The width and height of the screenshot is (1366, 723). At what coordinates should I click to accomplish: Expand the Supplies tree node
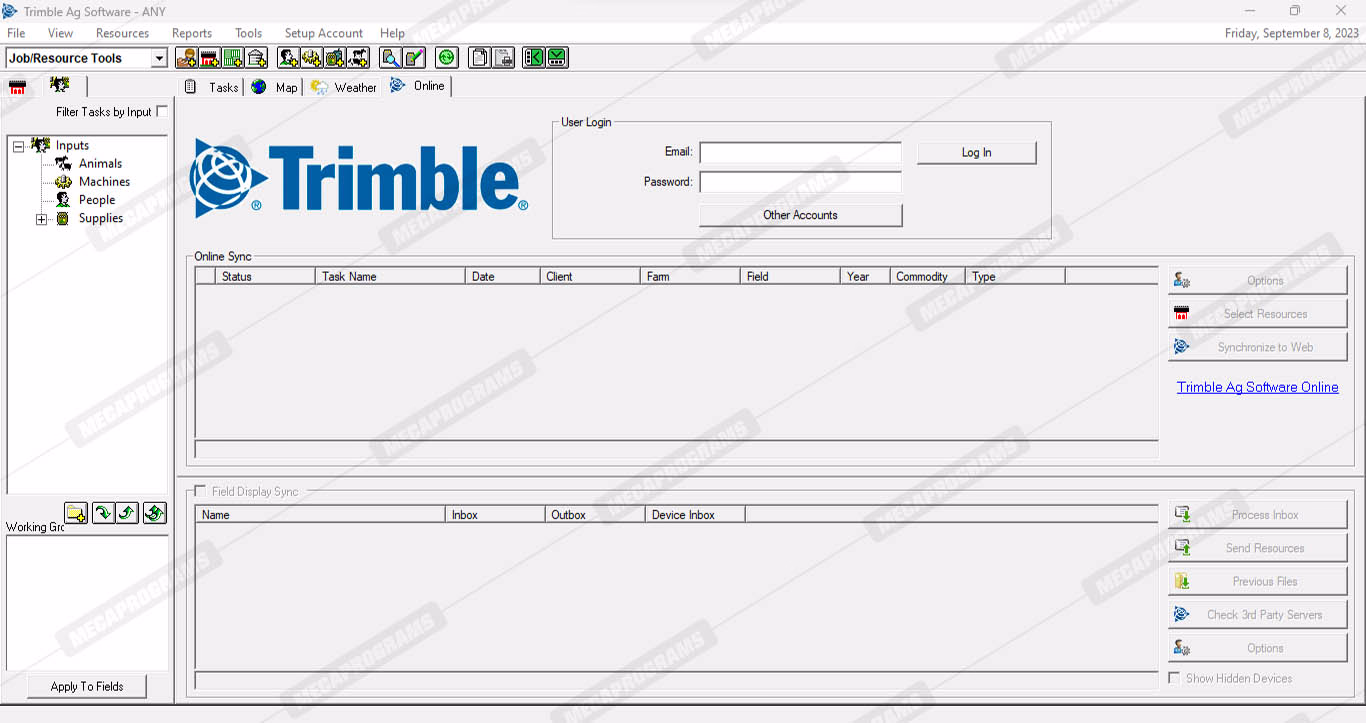[x=42, y=219]
